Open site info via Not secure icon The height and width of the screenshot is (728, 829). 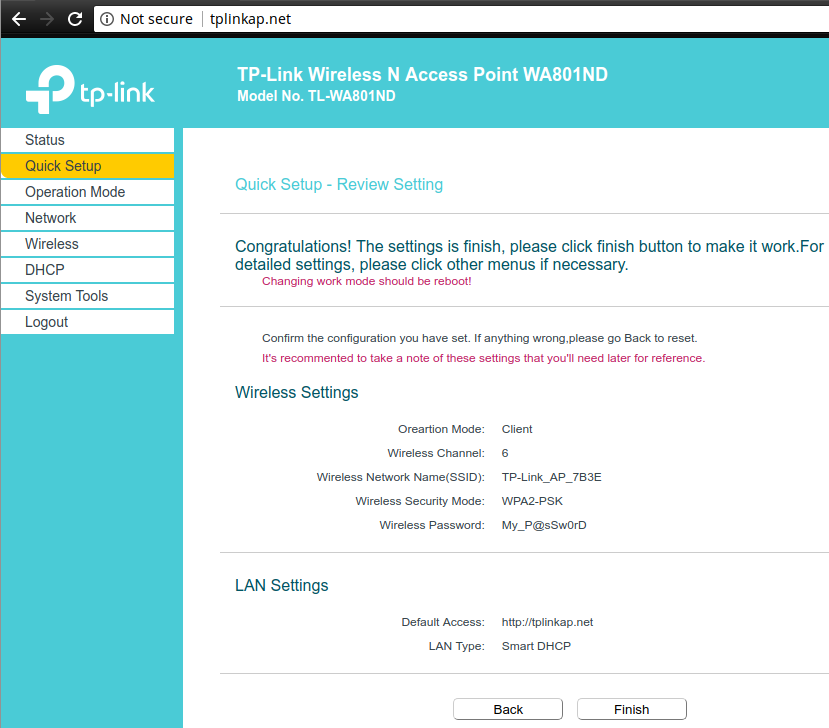point(107,19)
